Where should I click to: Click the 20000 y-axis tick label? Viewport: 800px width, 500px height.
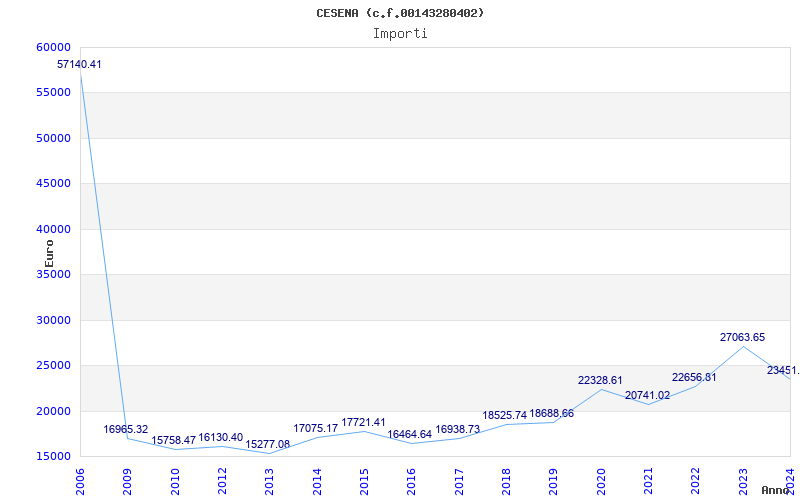(54, 411)
